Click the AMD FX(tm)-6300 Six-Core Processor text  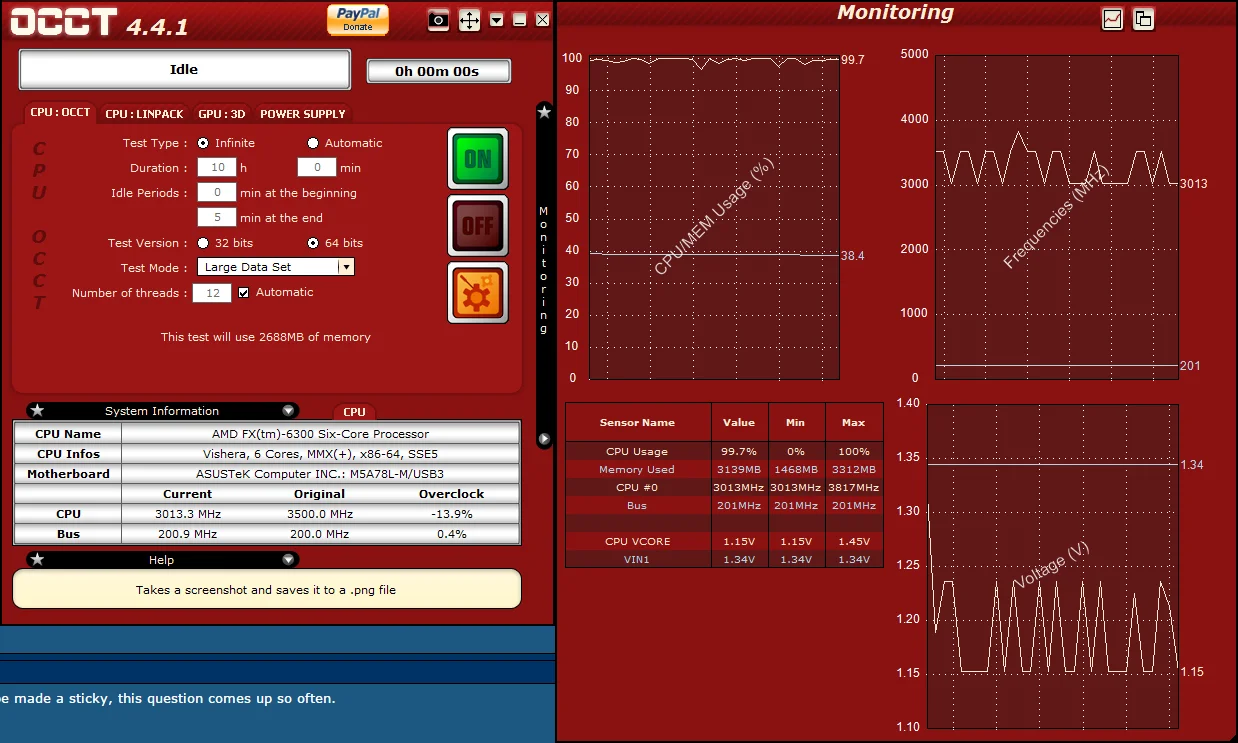pos(320,434)
